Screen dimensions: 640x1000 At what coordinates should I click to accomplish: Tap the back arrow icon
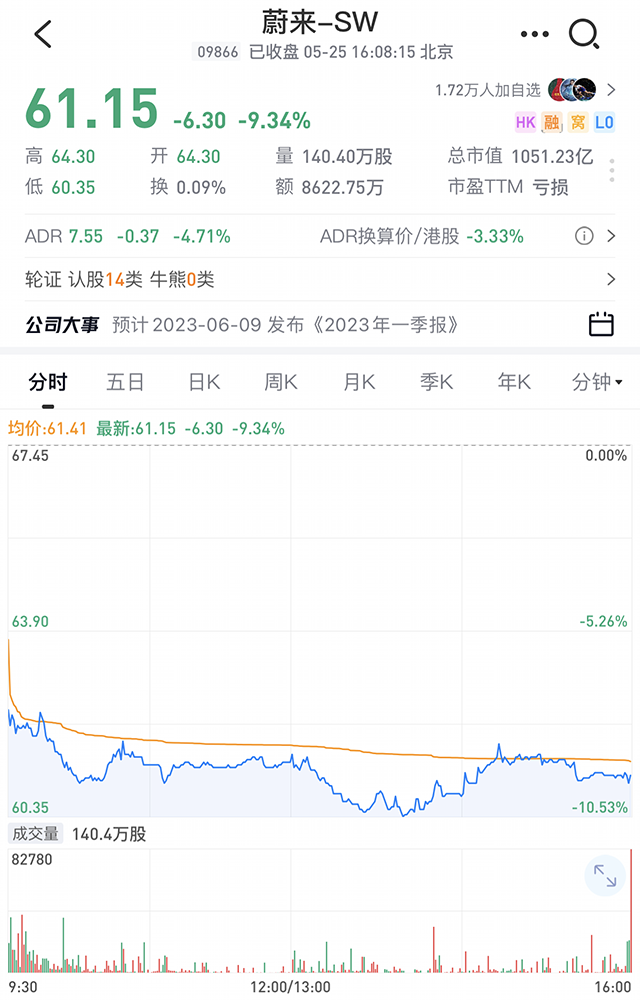click(43, 34)
